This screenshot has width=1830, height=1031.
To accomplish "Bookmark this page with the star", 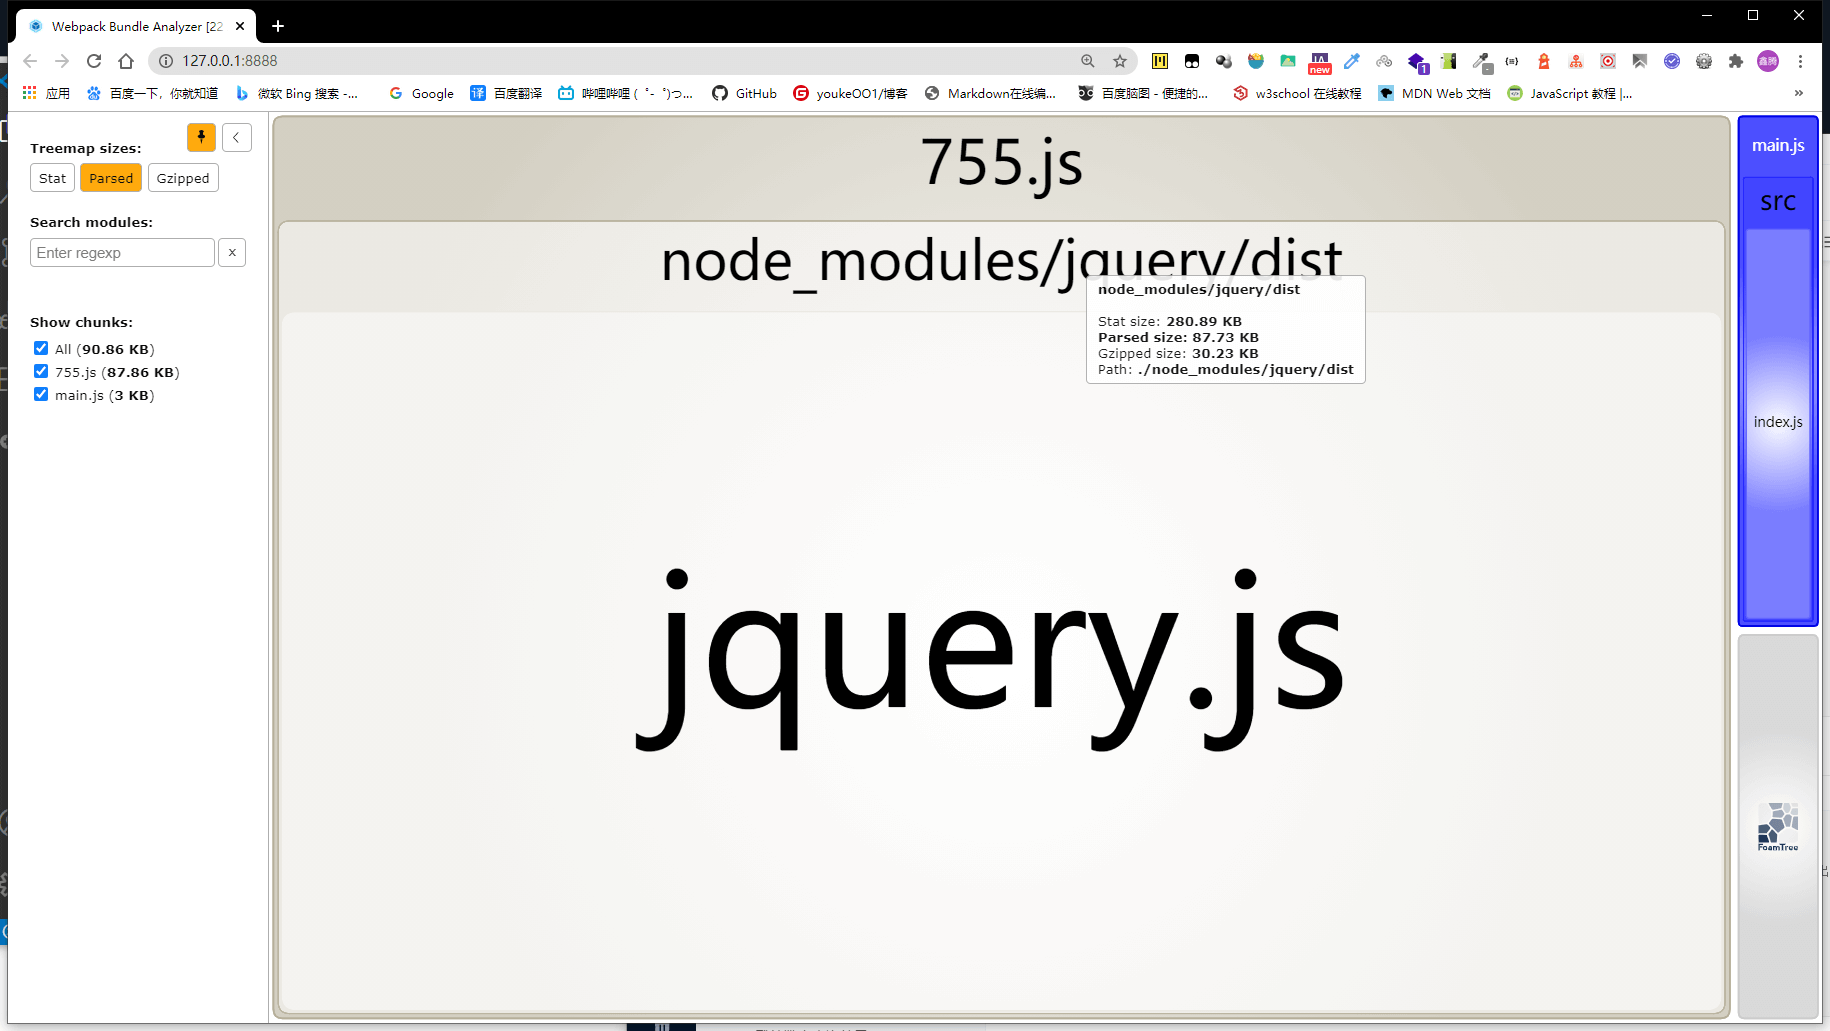I will pos(1120,61).
